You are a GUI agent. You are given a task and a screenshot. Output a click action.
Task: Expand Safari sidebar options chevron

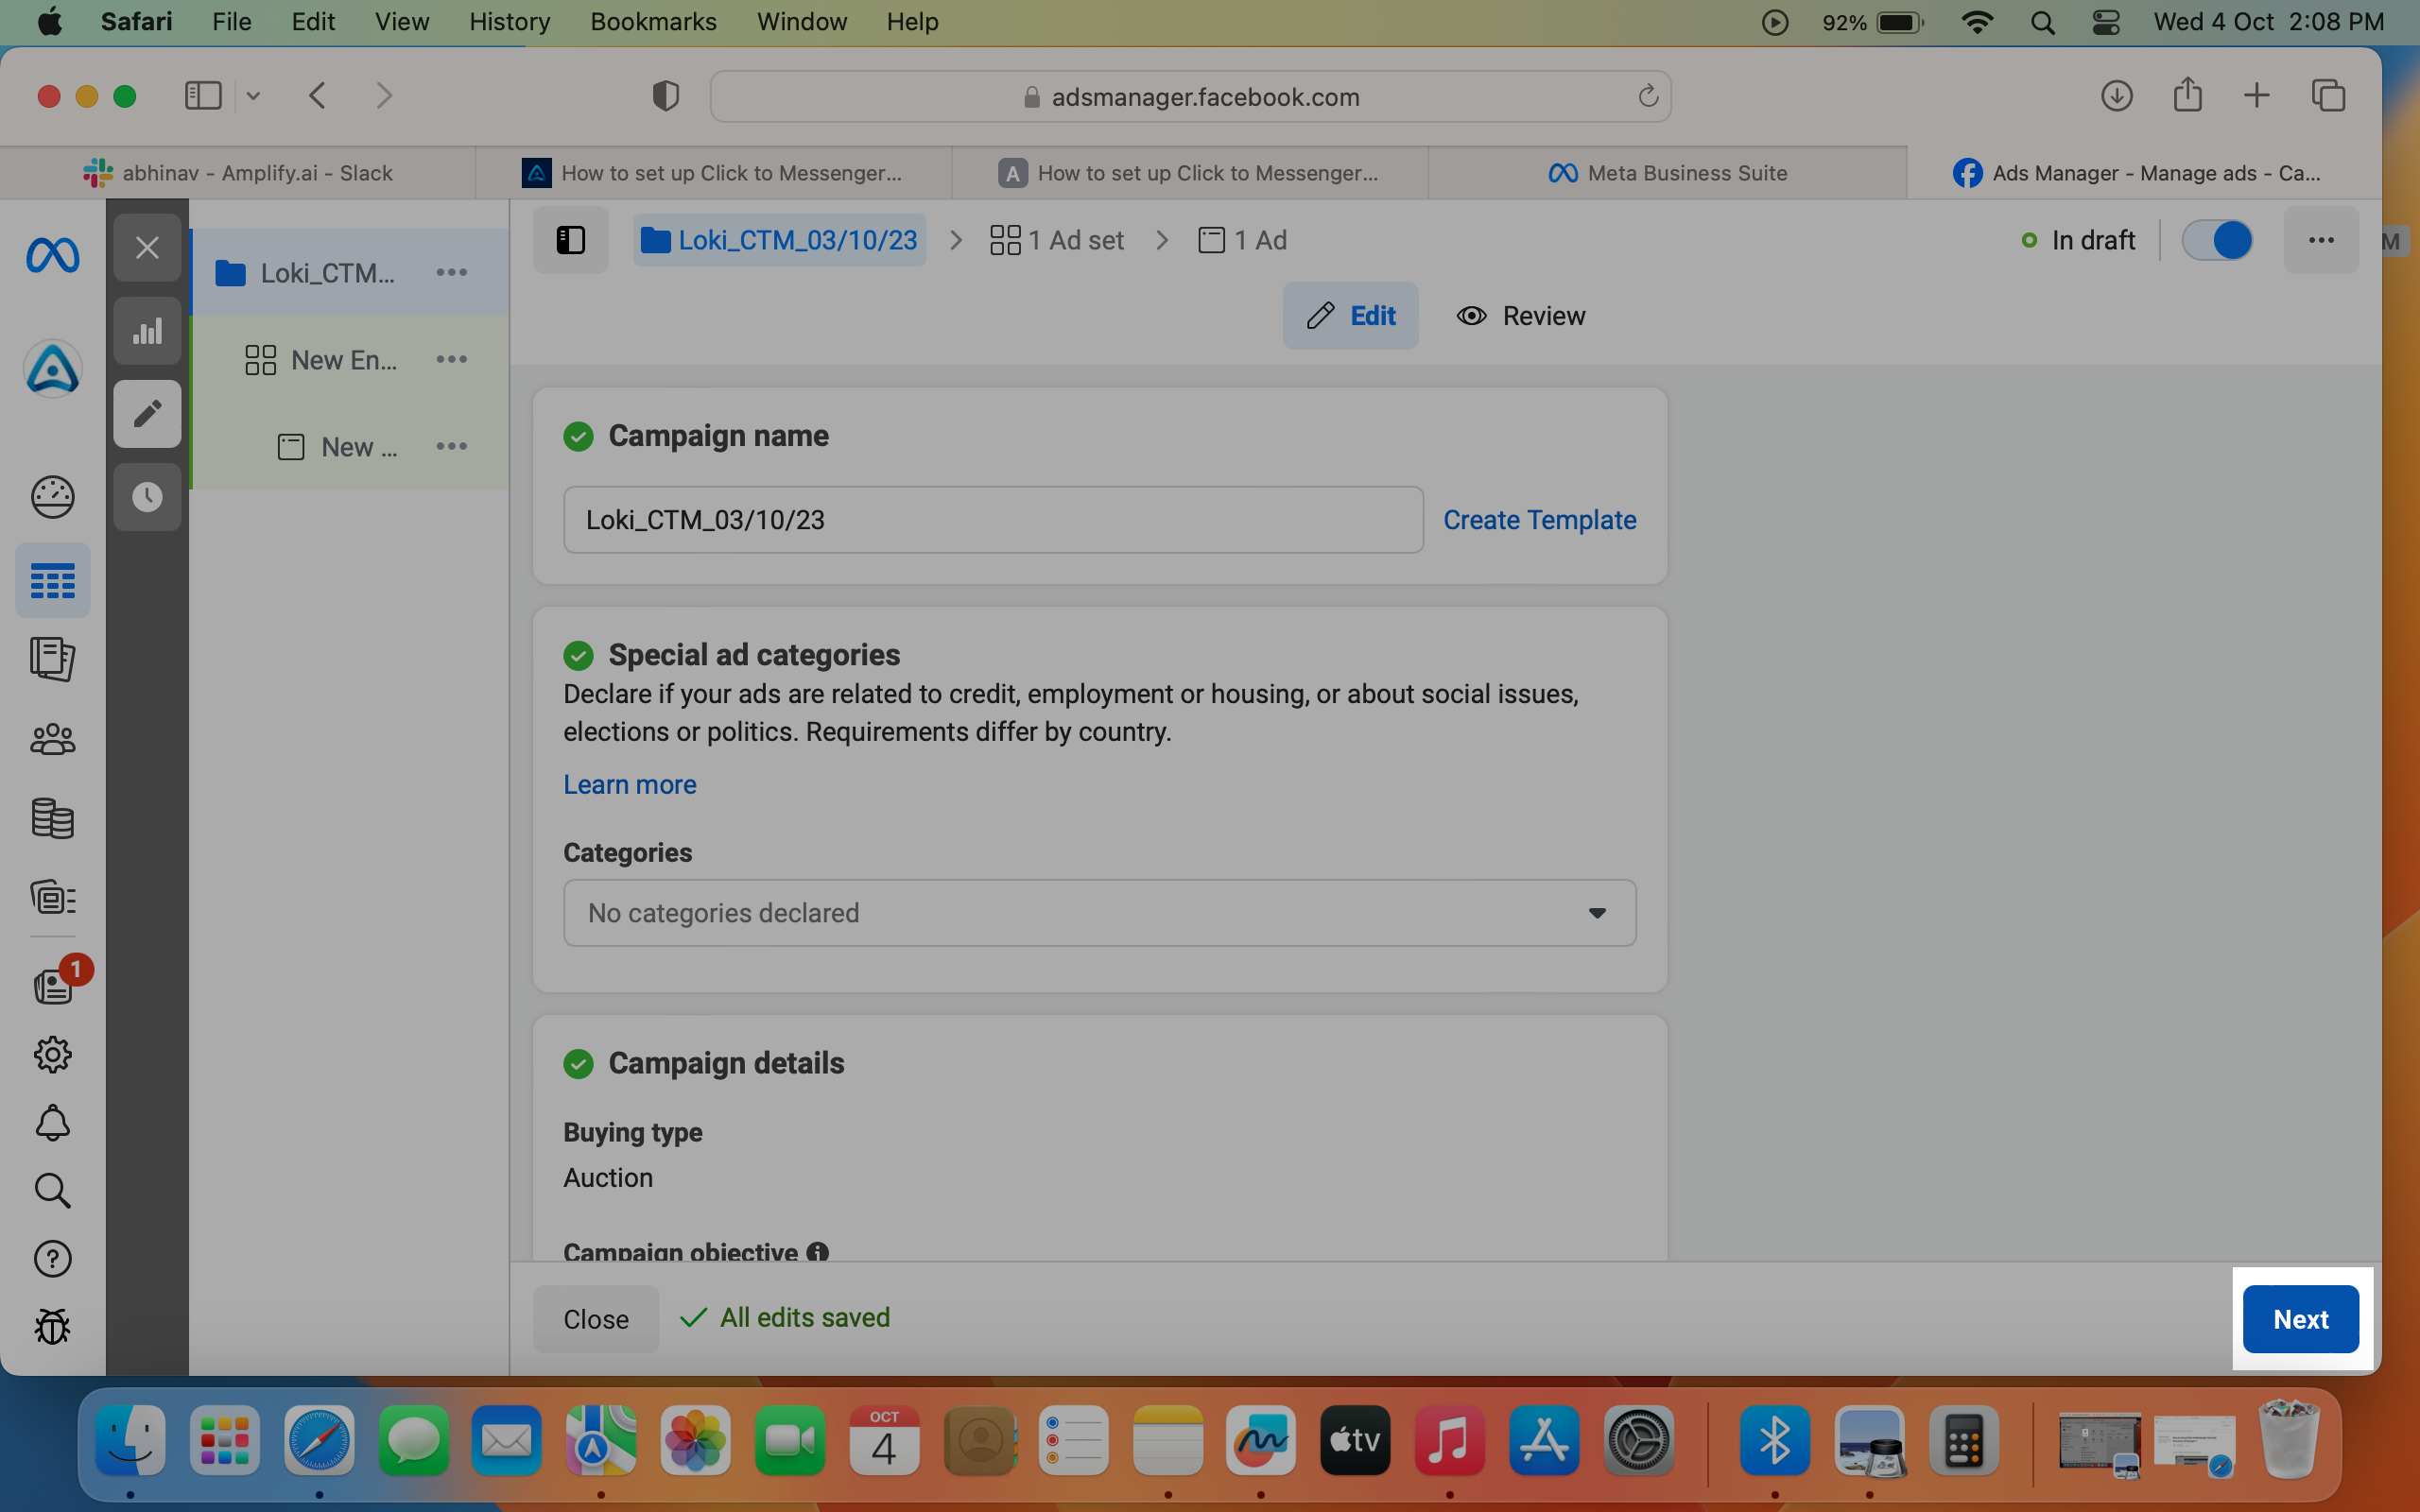coord(254,96)
